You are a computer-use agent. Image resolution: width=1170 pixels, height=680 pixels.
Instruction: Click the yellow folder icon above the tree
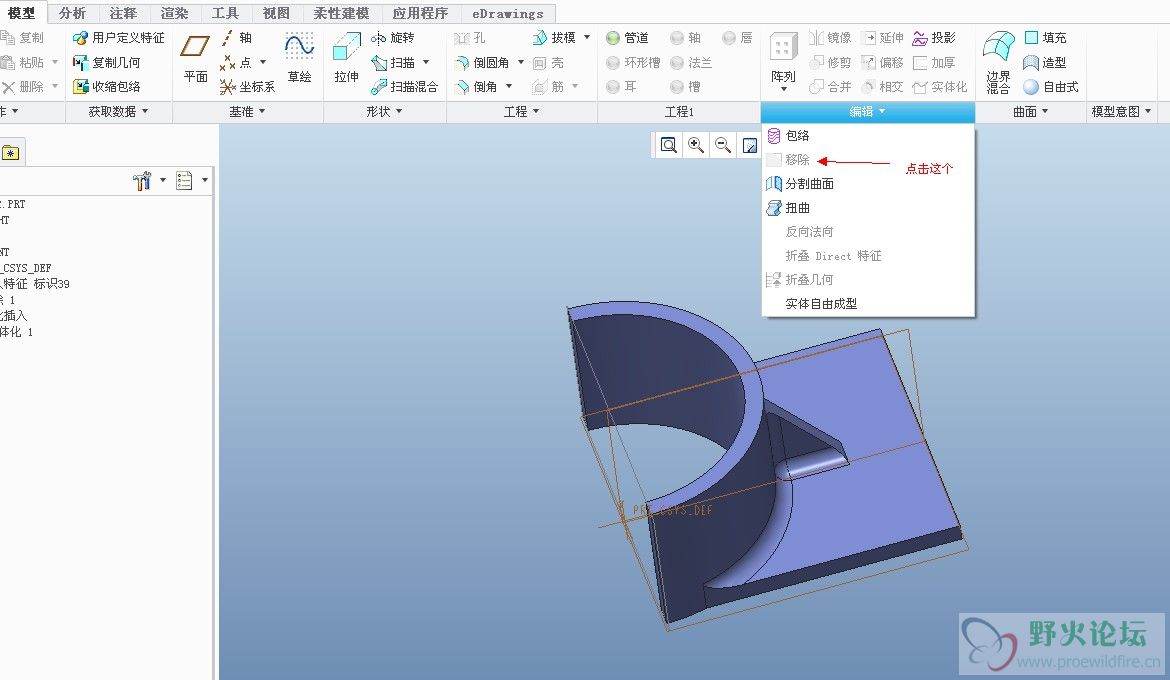pos(10,153)
